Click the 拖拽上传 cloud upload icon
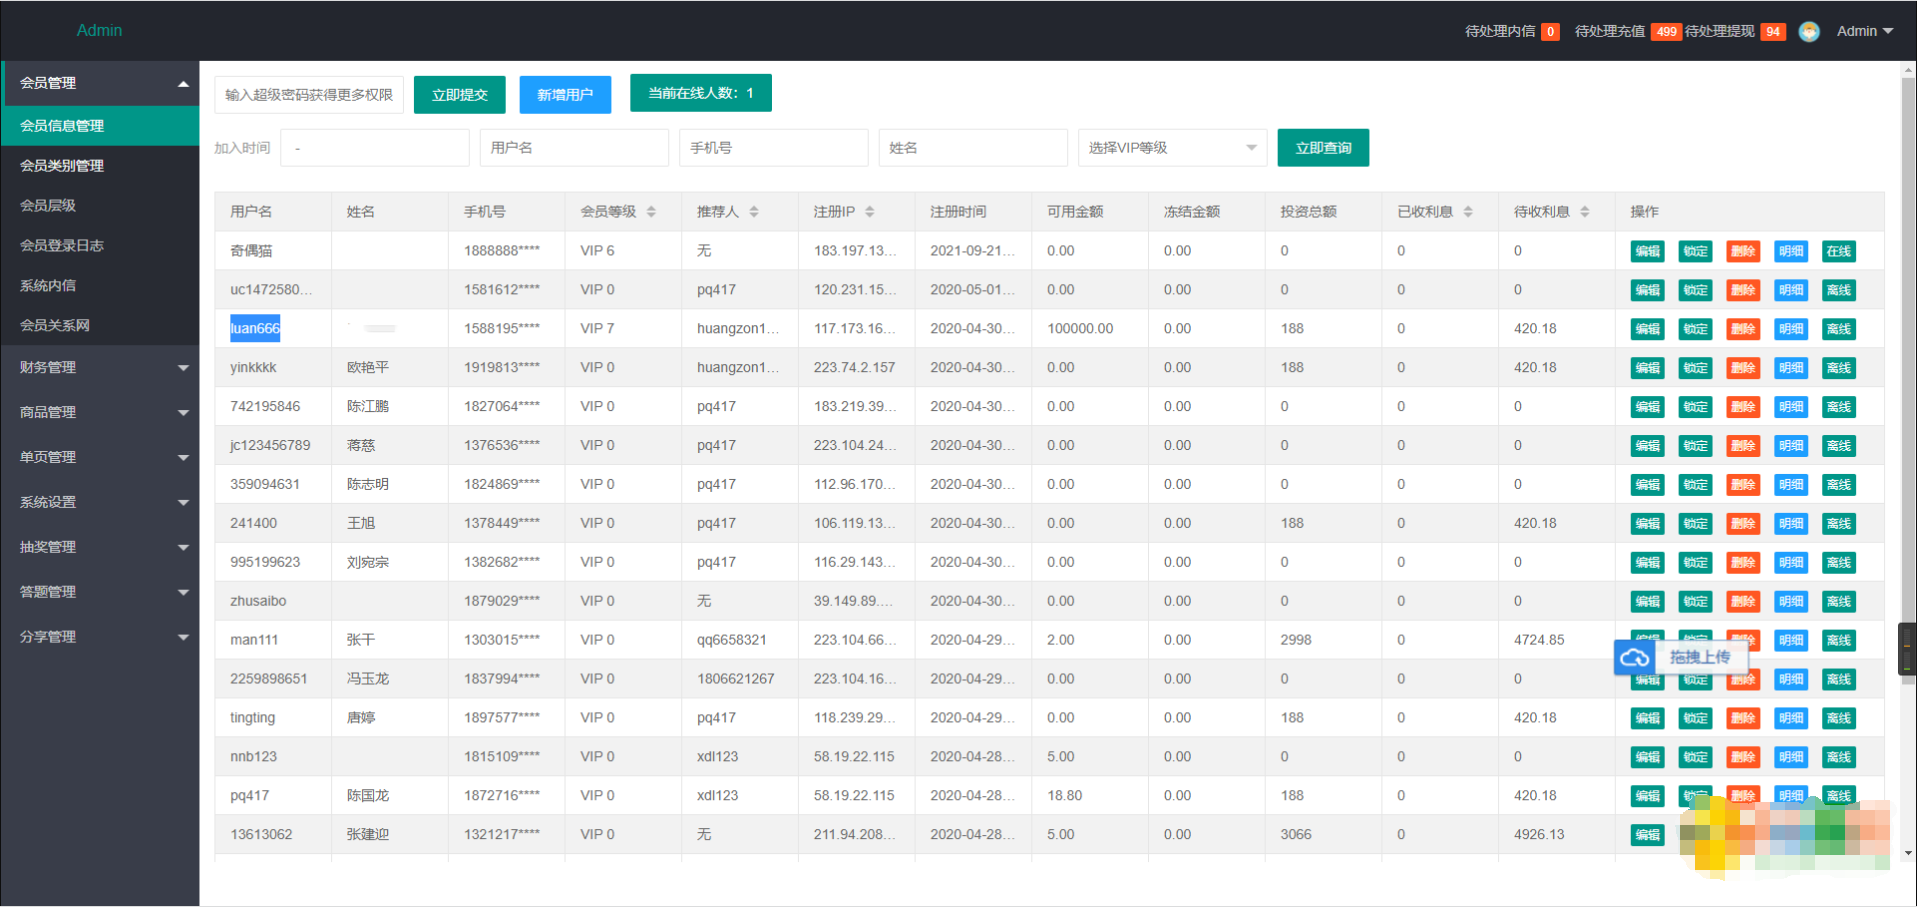Screen dimensions: 1917x909 pyautogui.click(x=1635, y=658)
